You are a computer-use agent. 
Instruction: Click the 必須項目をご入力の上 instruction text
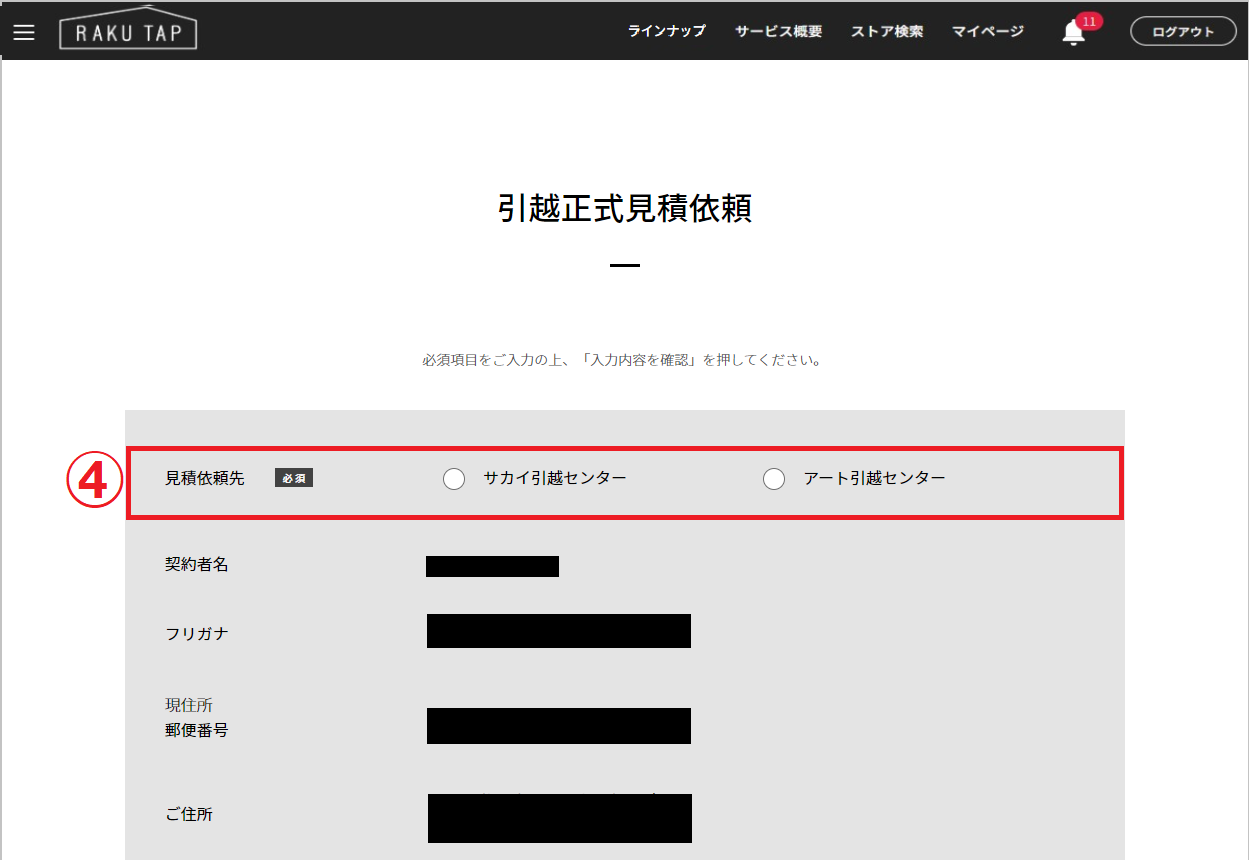623,360
